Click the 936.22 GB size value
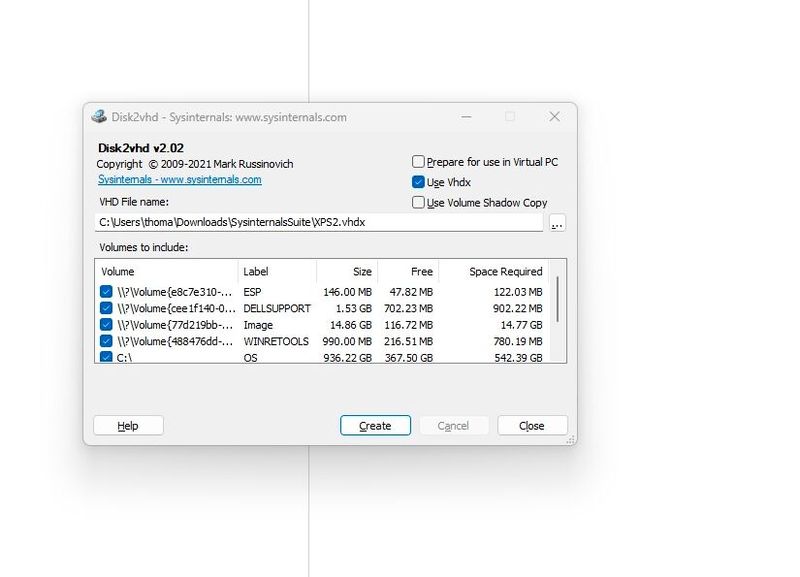800x577 pixels. pos(347,358)
